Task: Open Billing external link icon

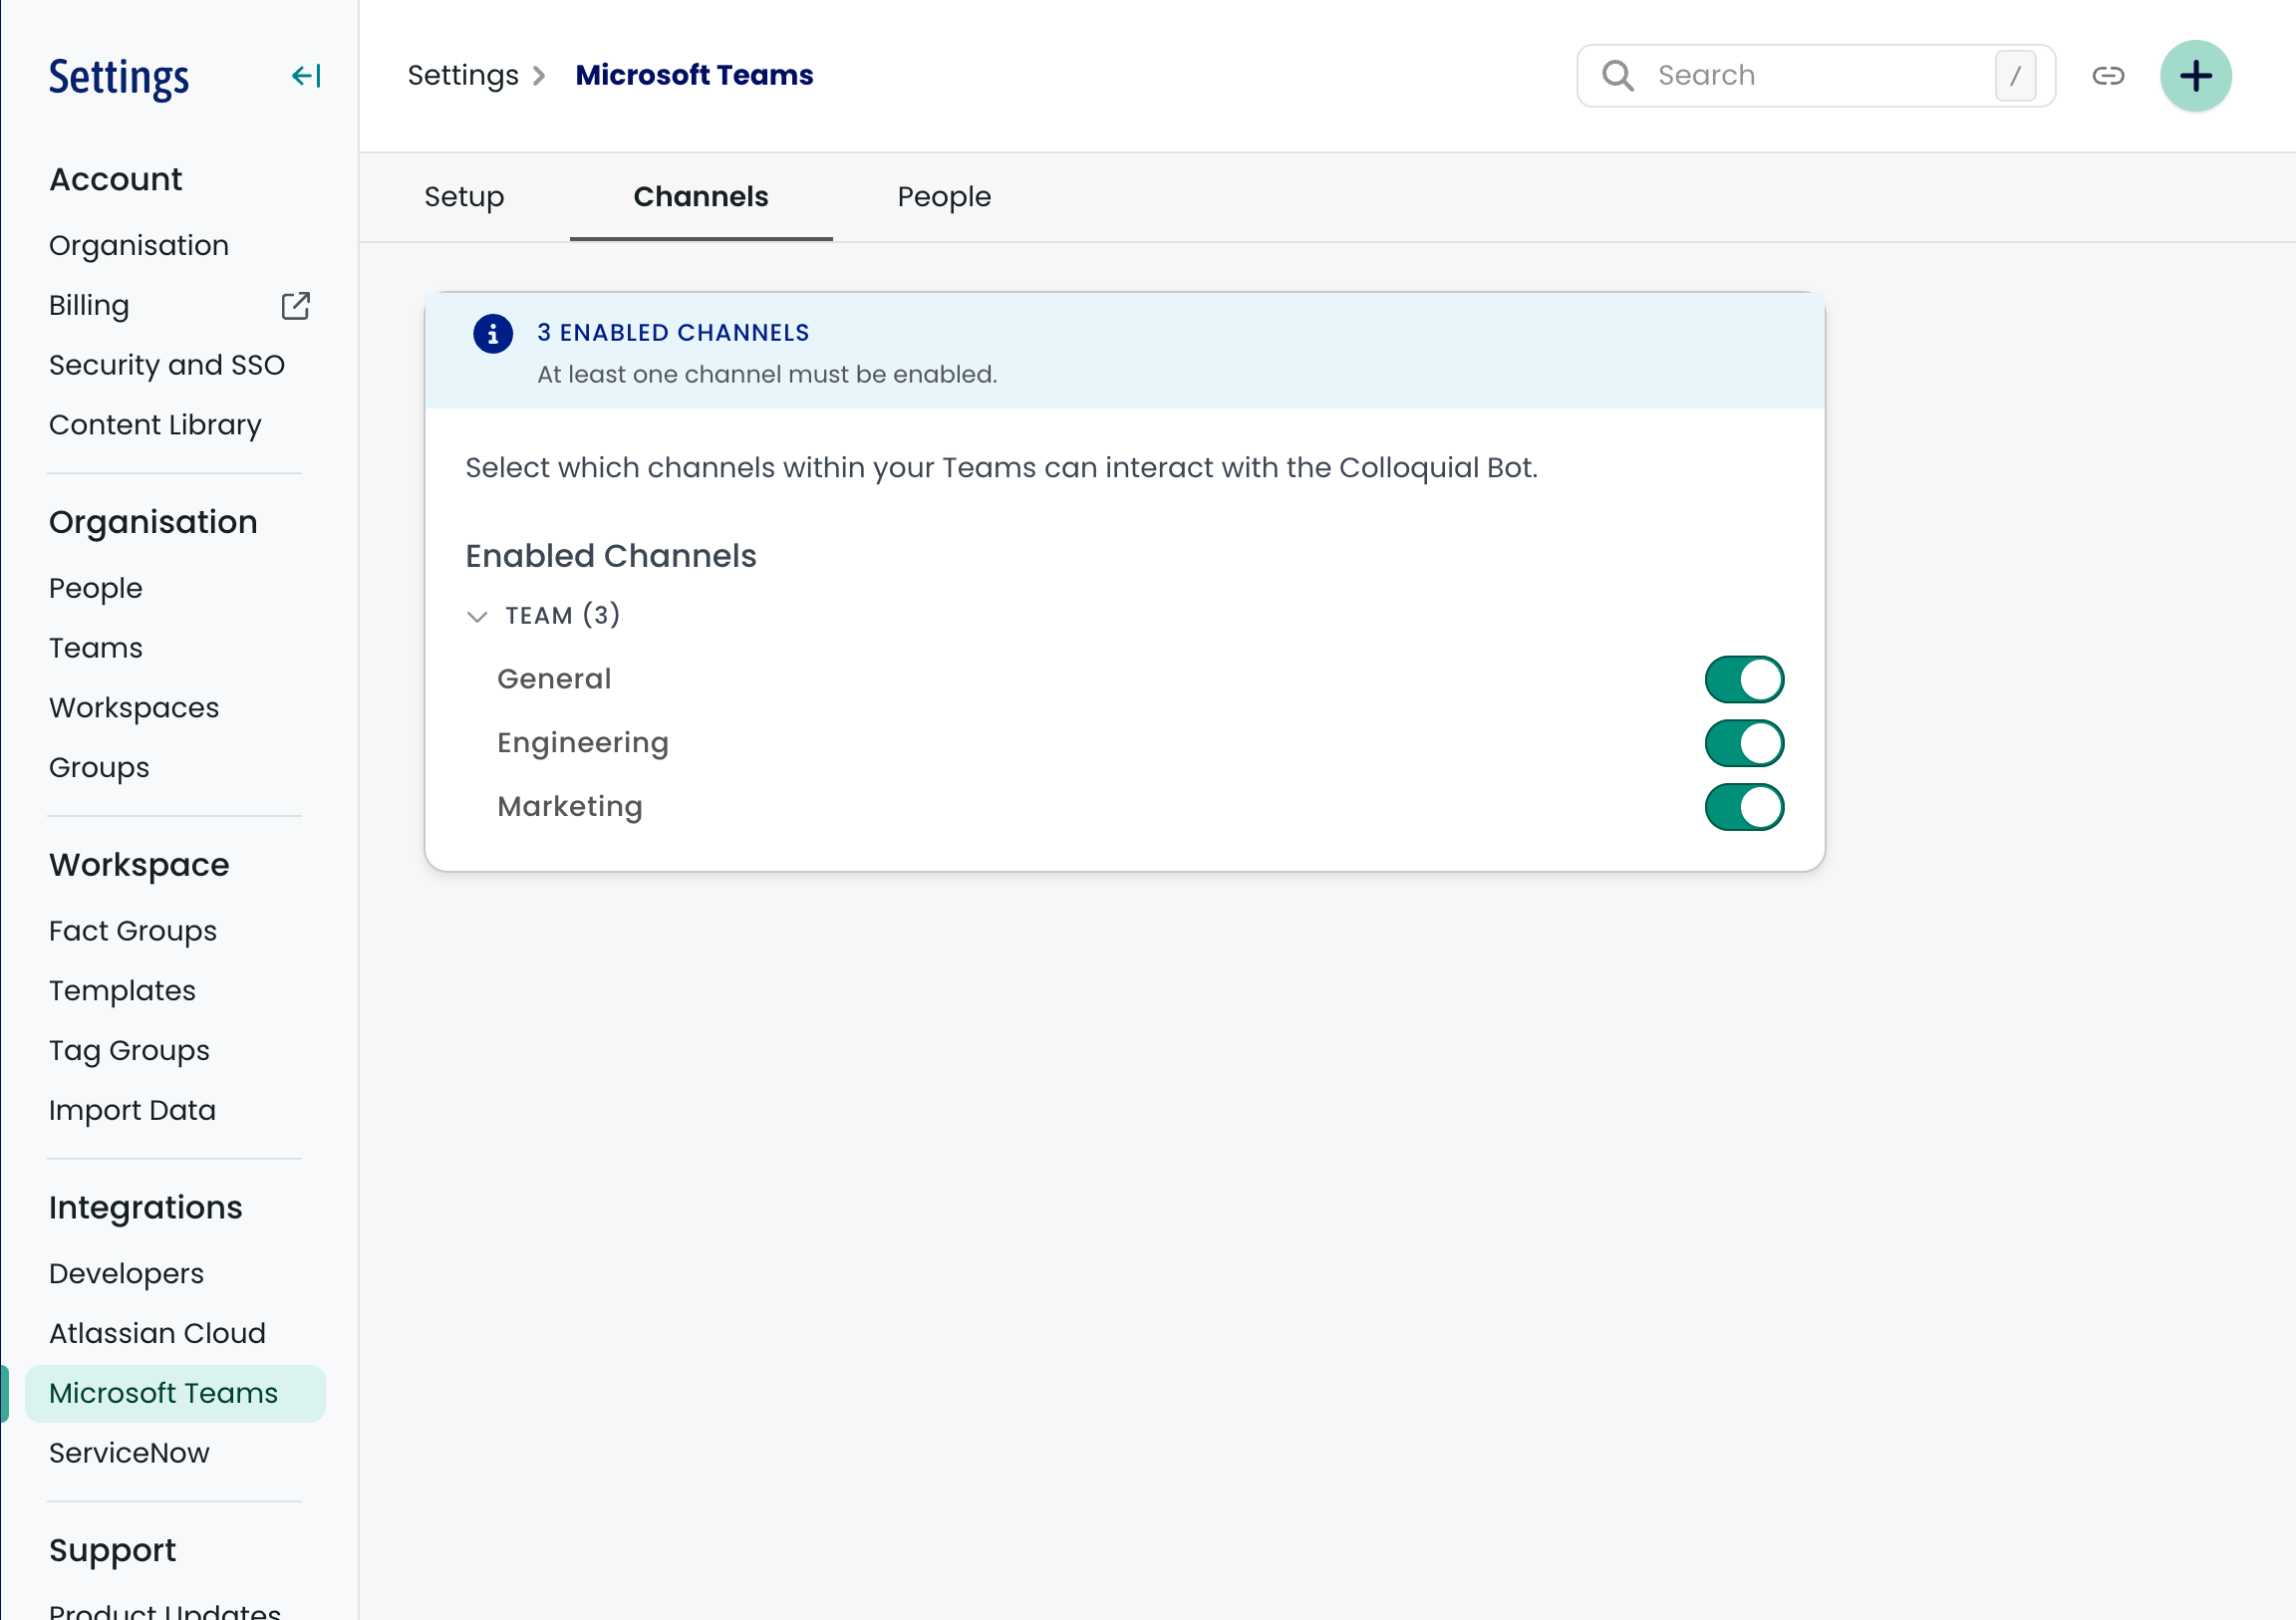Action: [296, 306]
